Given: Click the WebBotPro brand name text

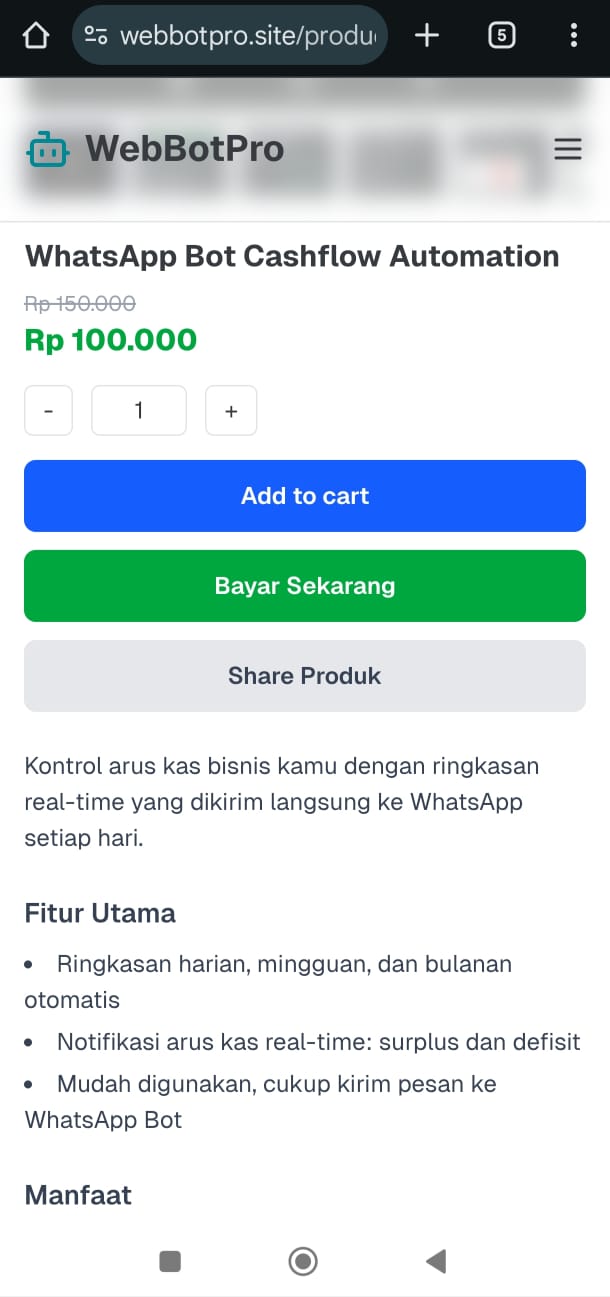Looking at the screenshot, I should (x=185, y=149).
